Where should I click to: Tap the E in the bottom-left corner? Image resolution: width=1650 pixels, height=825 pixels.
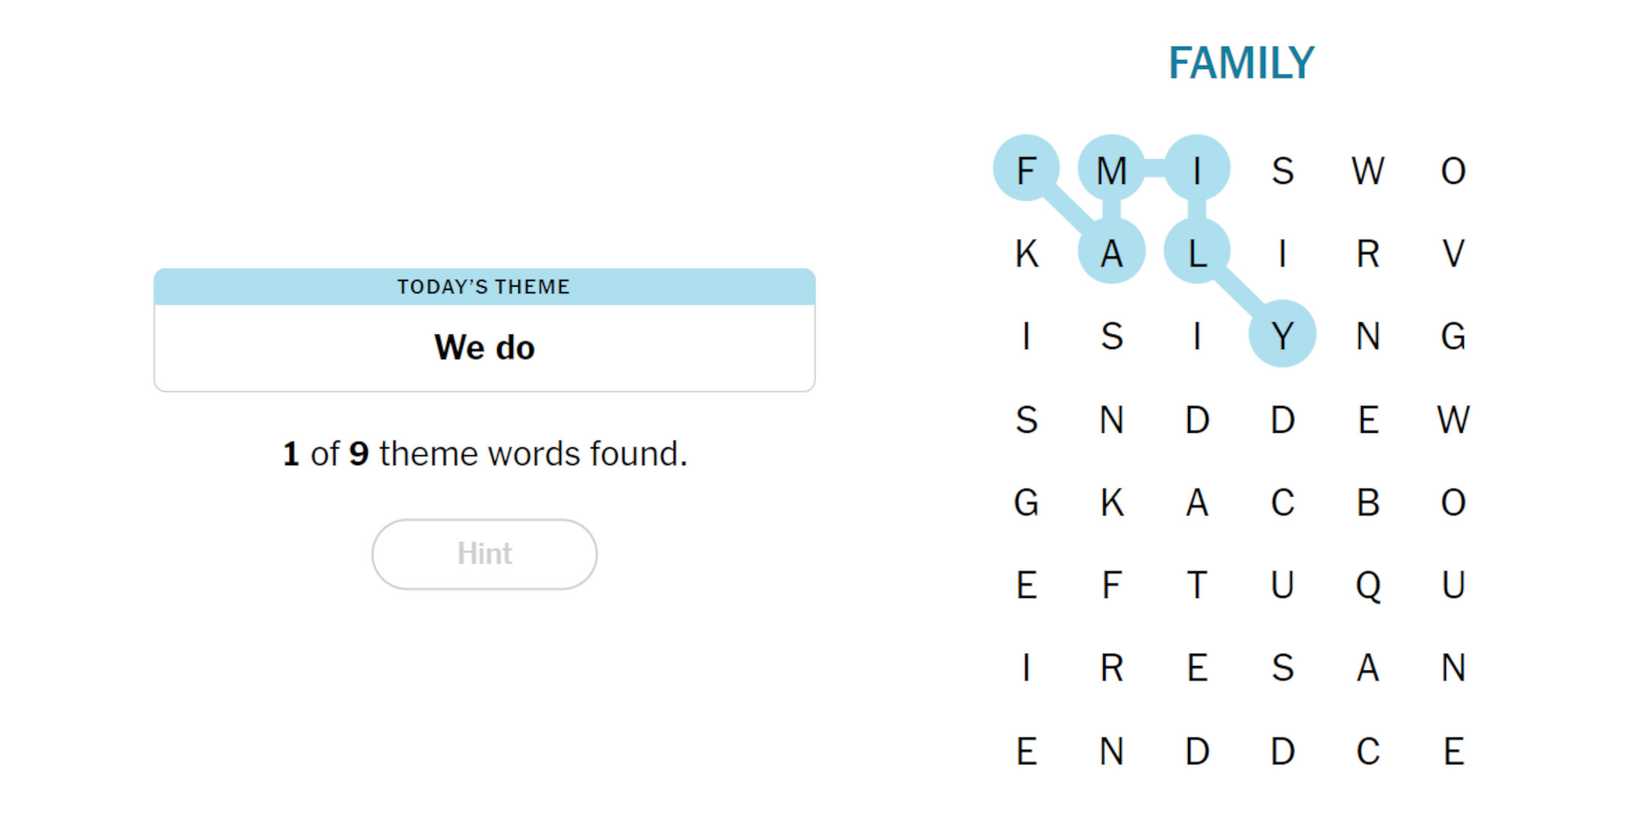(1026, 751)
